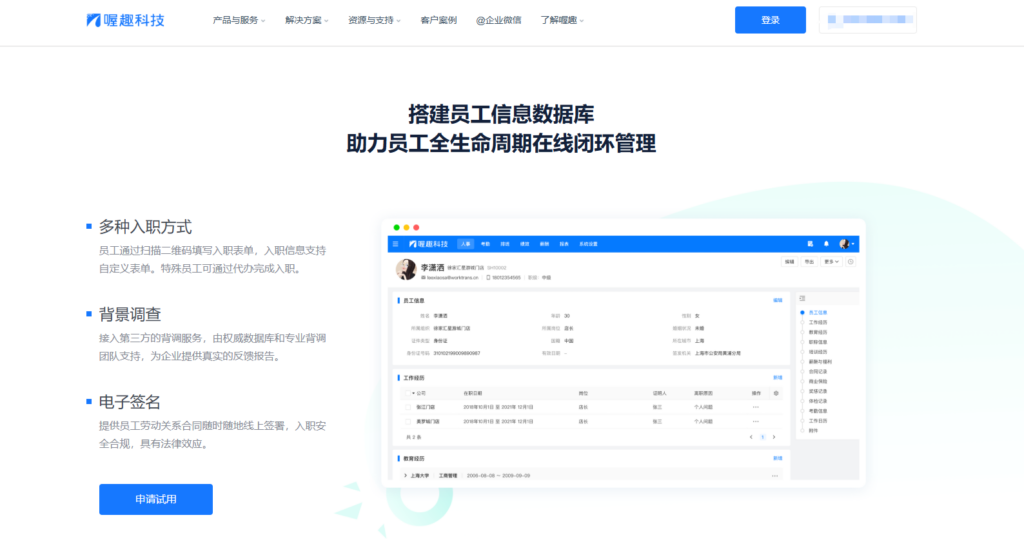Click the 新增 link in 教育经历 section
Viewport: 1024px width, 551px height.
(x=778, y=459)
